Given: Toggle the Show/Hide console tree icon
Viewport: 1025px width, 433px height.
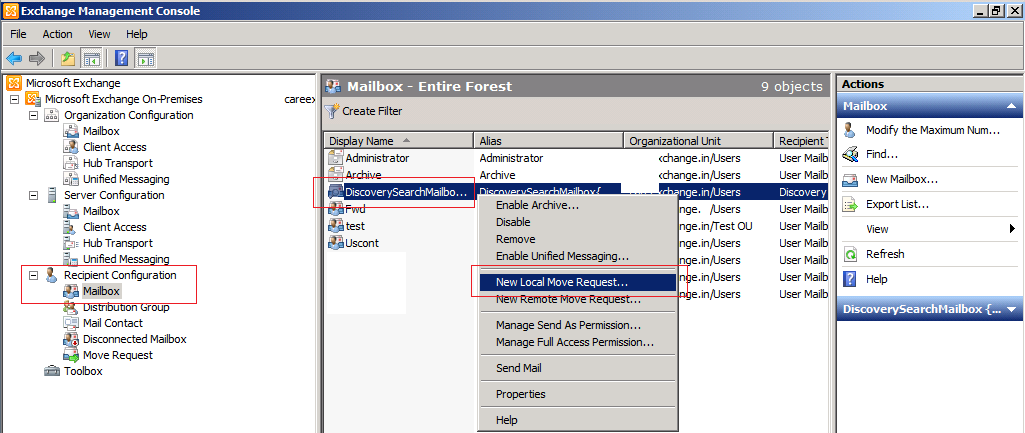Looking at the screenshot, I should point(90,58).
